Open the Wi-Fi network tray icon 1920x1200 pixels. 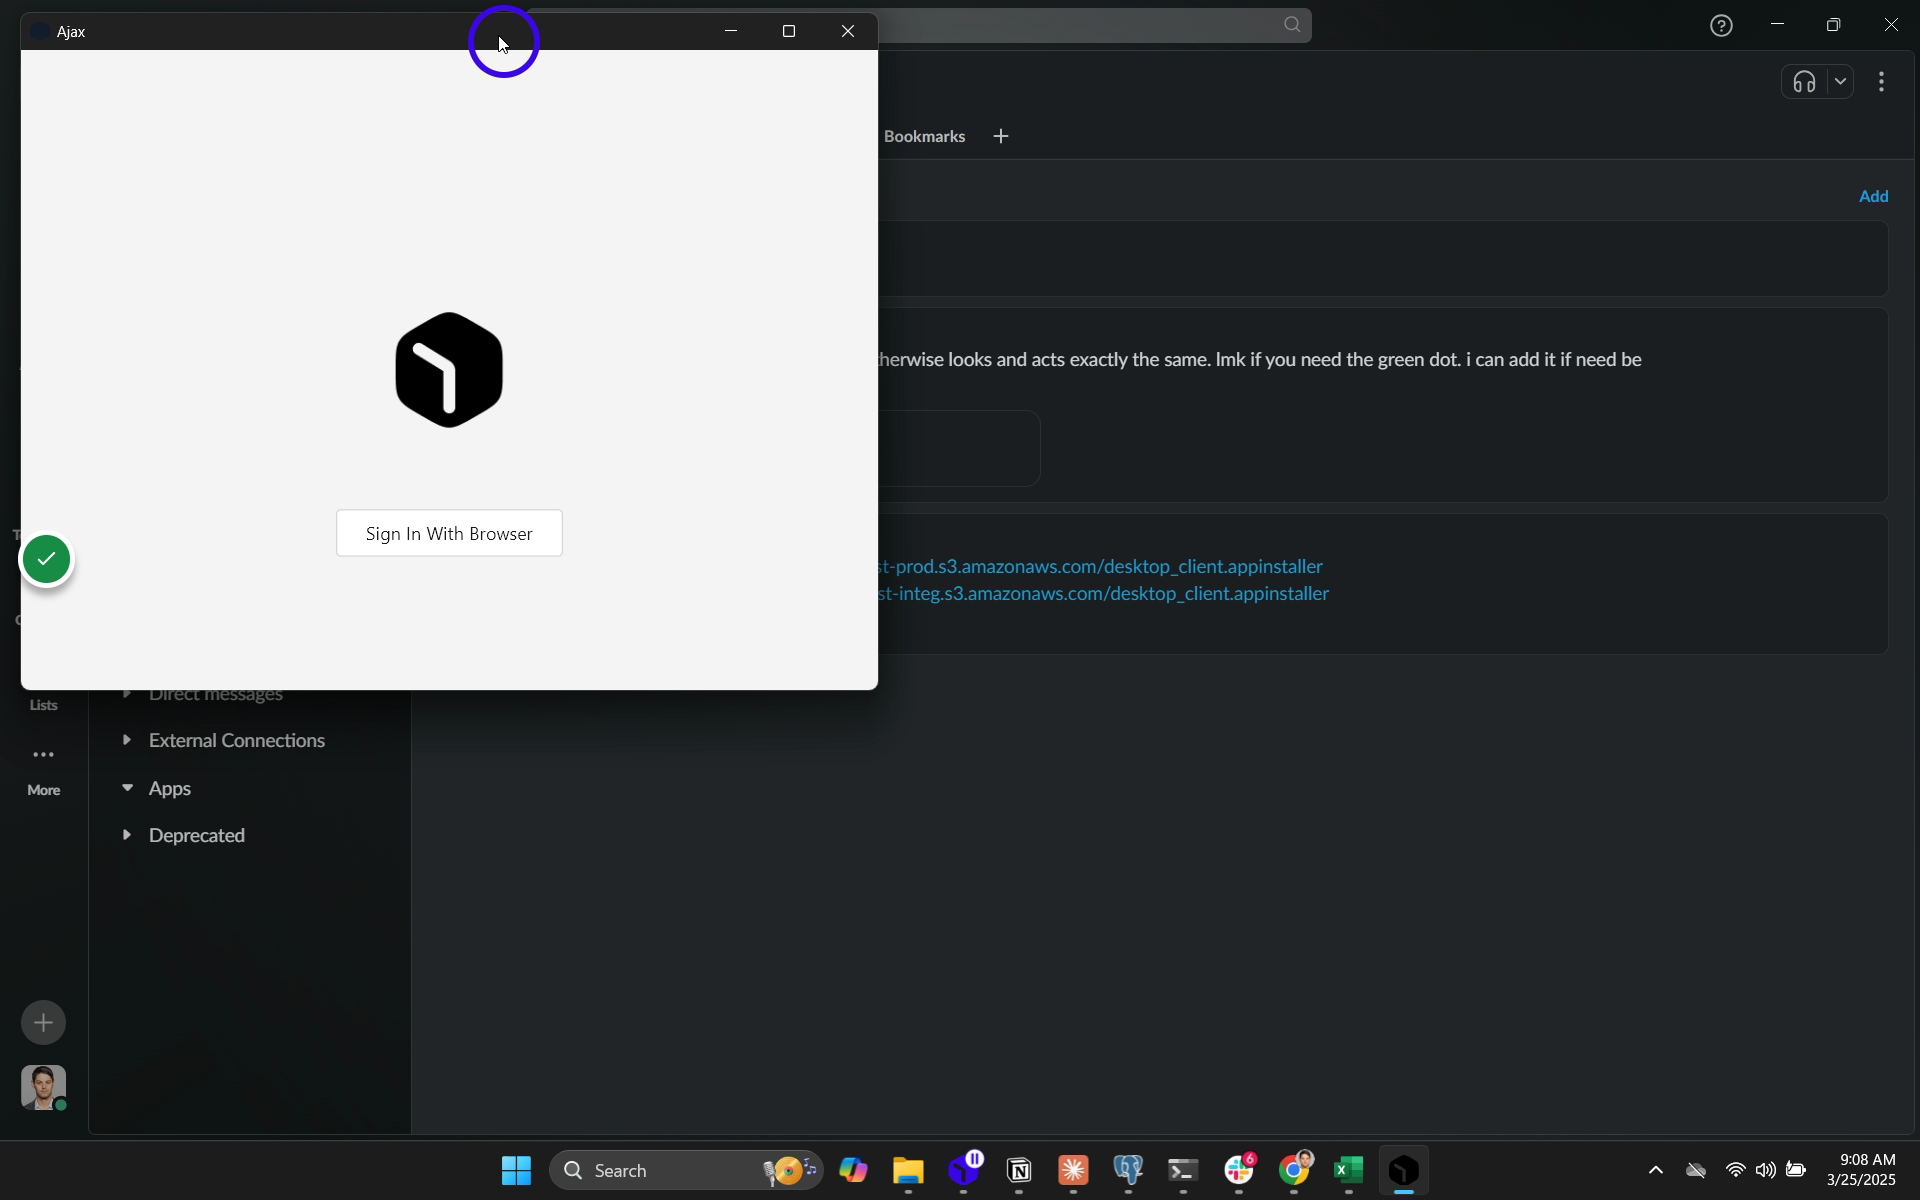point(1735,1170)
